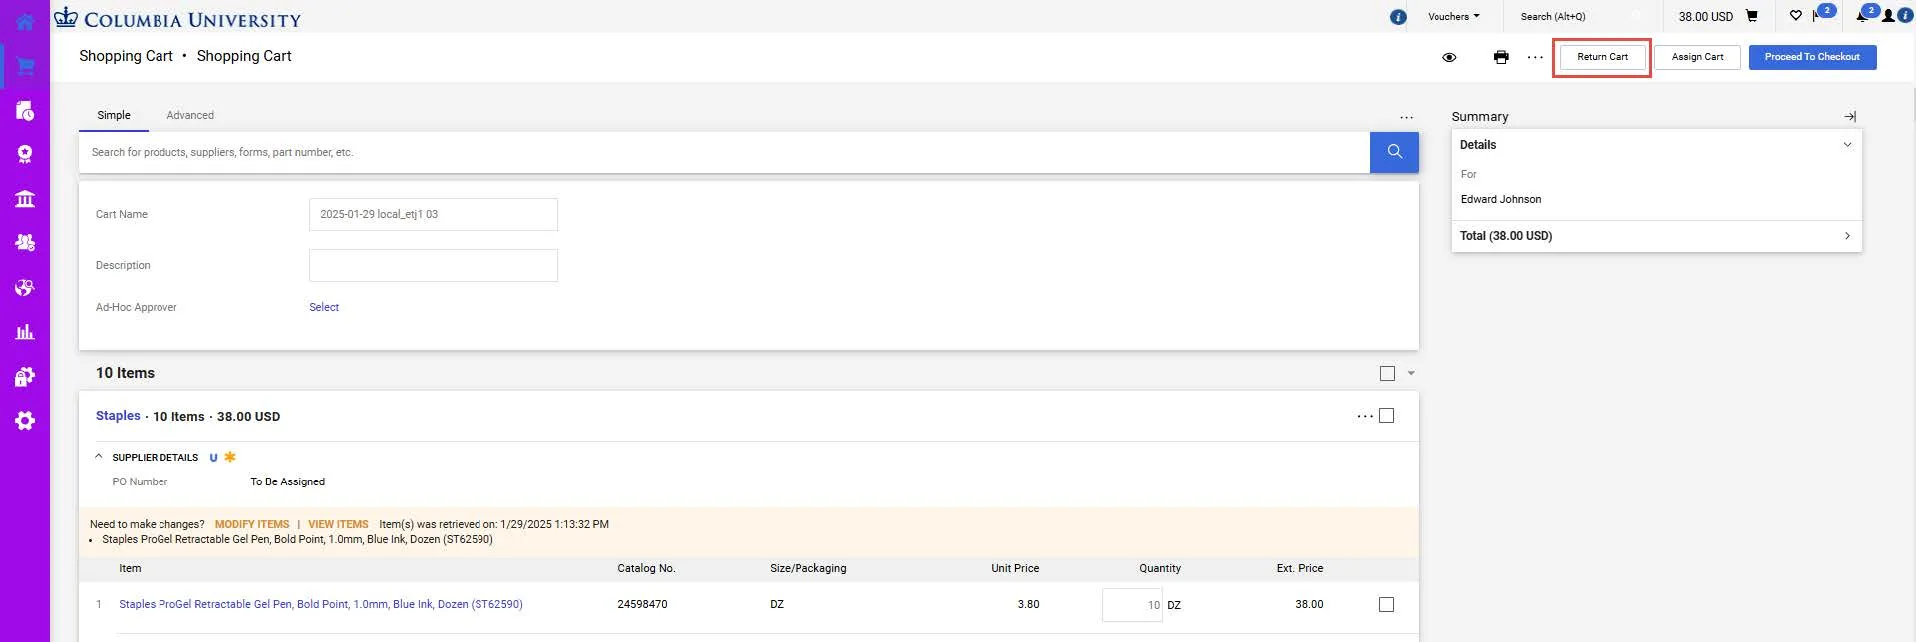Open the Home icon in sidebar
The width and height of the screenshot is (1916, 642).
[25, 21]
